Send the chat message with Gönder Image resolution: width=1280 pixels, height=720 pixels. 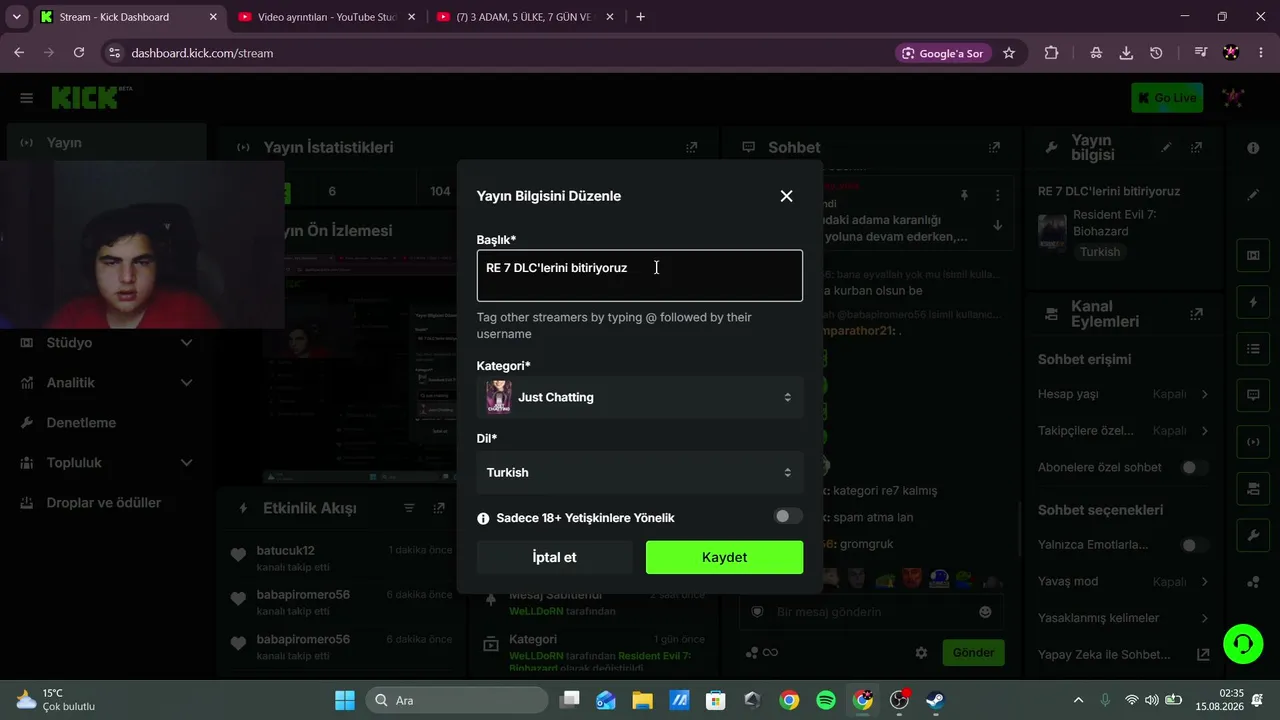973,653
